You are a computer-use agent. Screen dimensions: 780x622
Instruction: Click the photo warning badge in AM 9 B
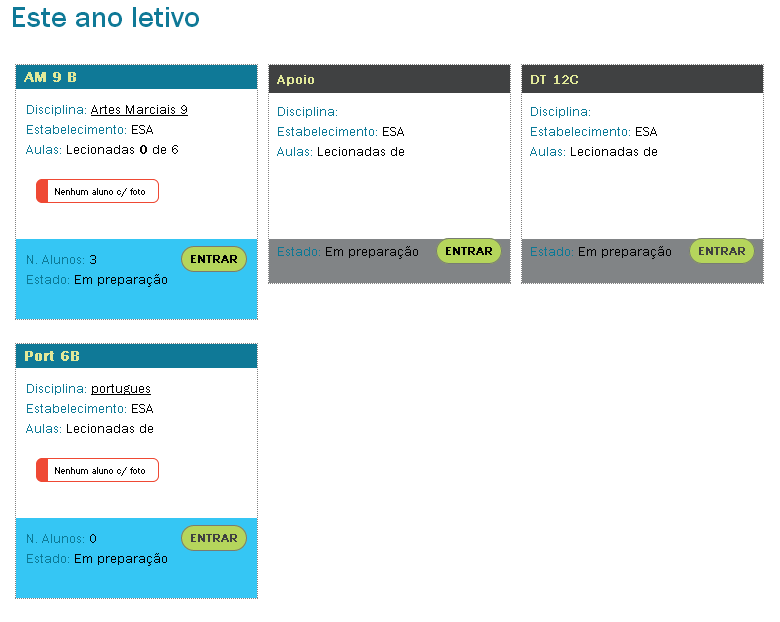click(x=98, y=191)
